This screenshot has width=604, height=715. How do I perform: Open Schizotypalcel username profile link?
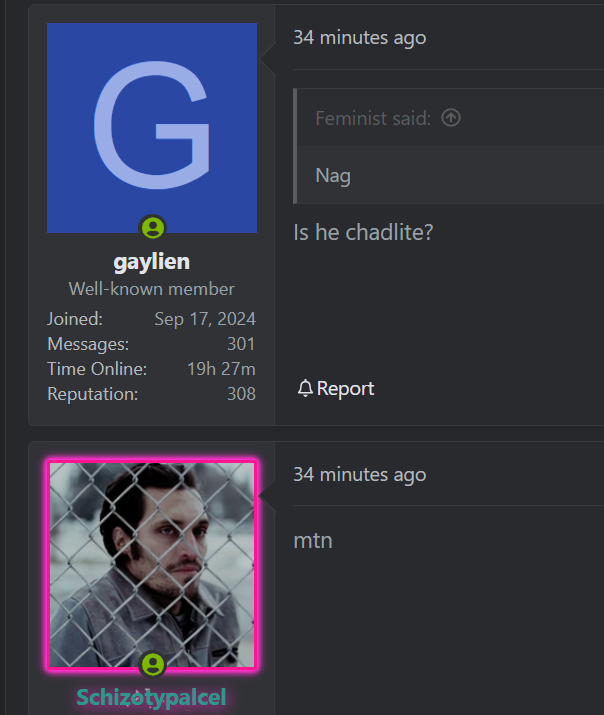[x=151, y=698]
